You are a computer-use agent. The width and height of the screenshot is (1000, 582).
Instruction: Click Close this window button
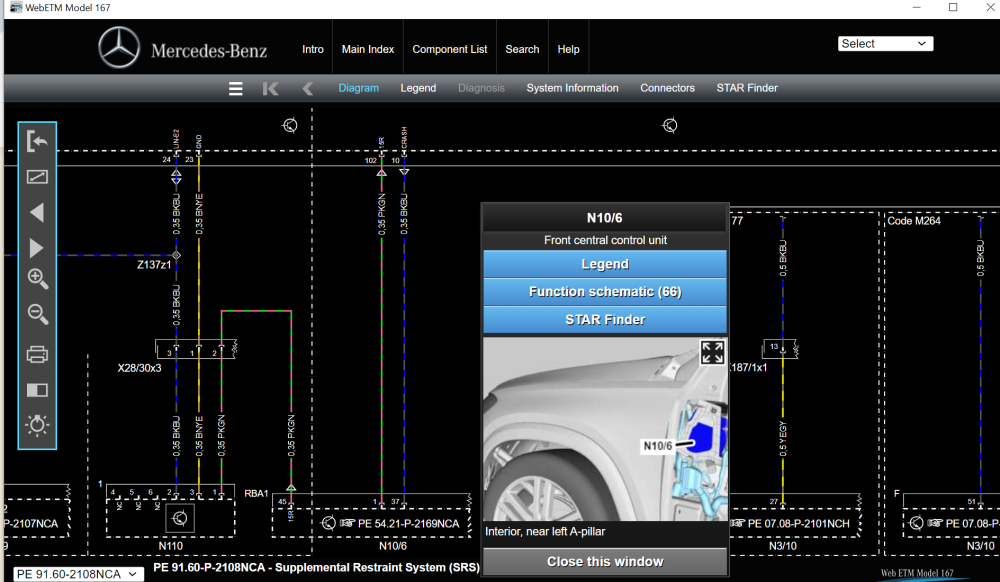point(605,562)
